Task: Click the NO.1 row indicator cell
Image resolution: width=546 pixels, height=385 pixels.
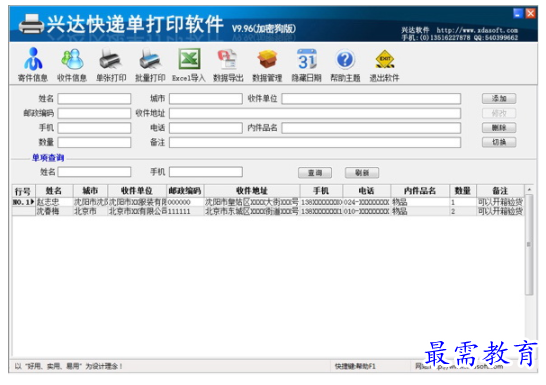Action: coord(24,202)
